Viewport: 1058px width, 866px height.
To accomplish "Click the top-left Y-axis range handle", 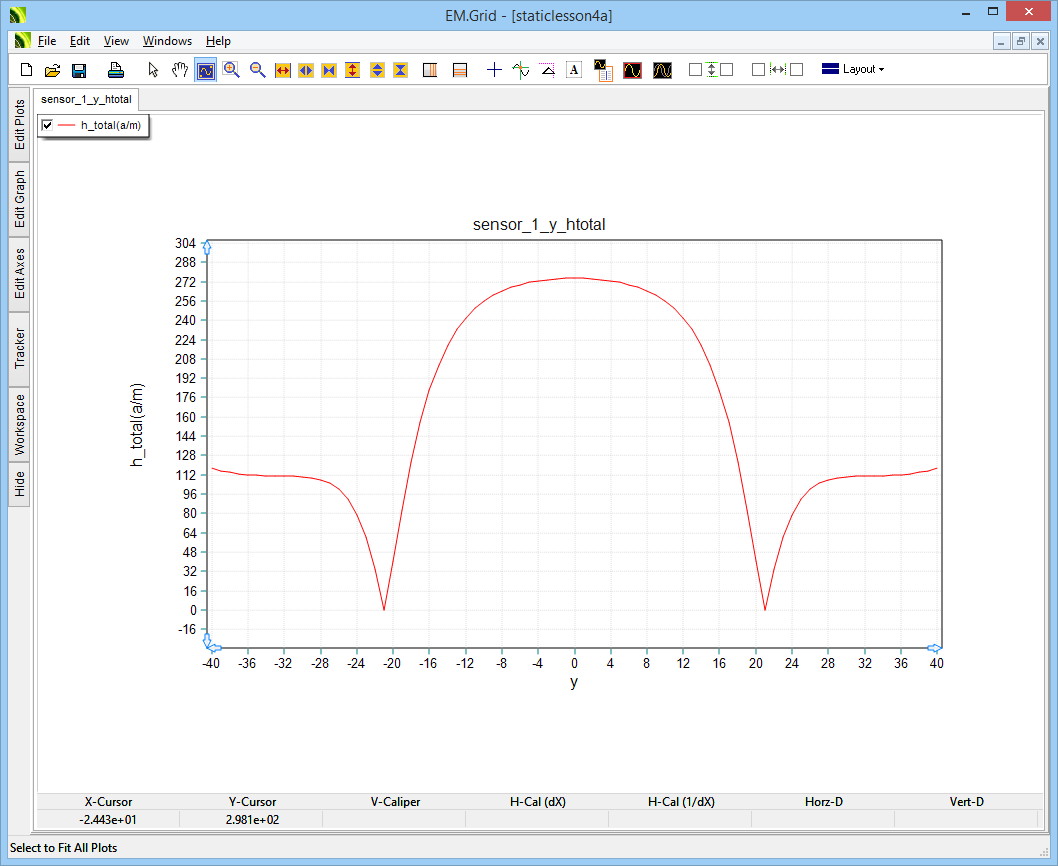I will 207,247.
